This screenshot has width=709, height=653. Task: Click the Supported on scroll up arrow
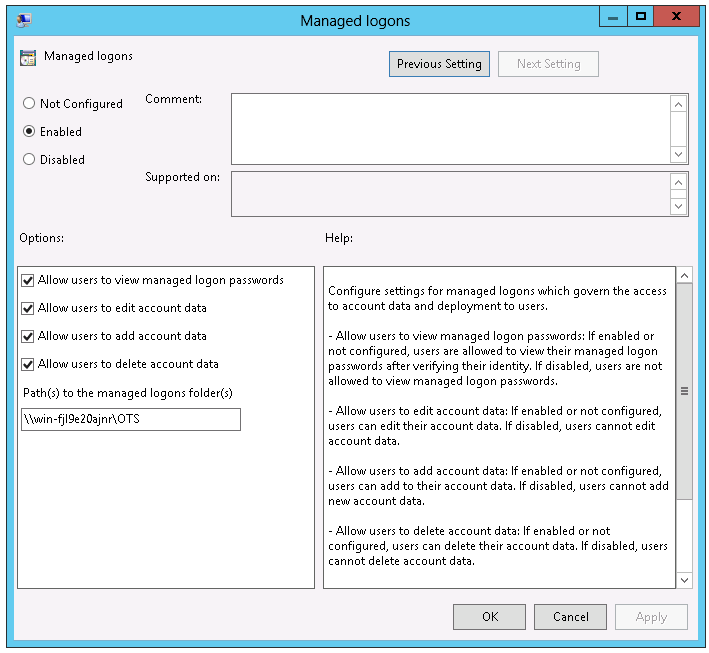coord(679,183)
